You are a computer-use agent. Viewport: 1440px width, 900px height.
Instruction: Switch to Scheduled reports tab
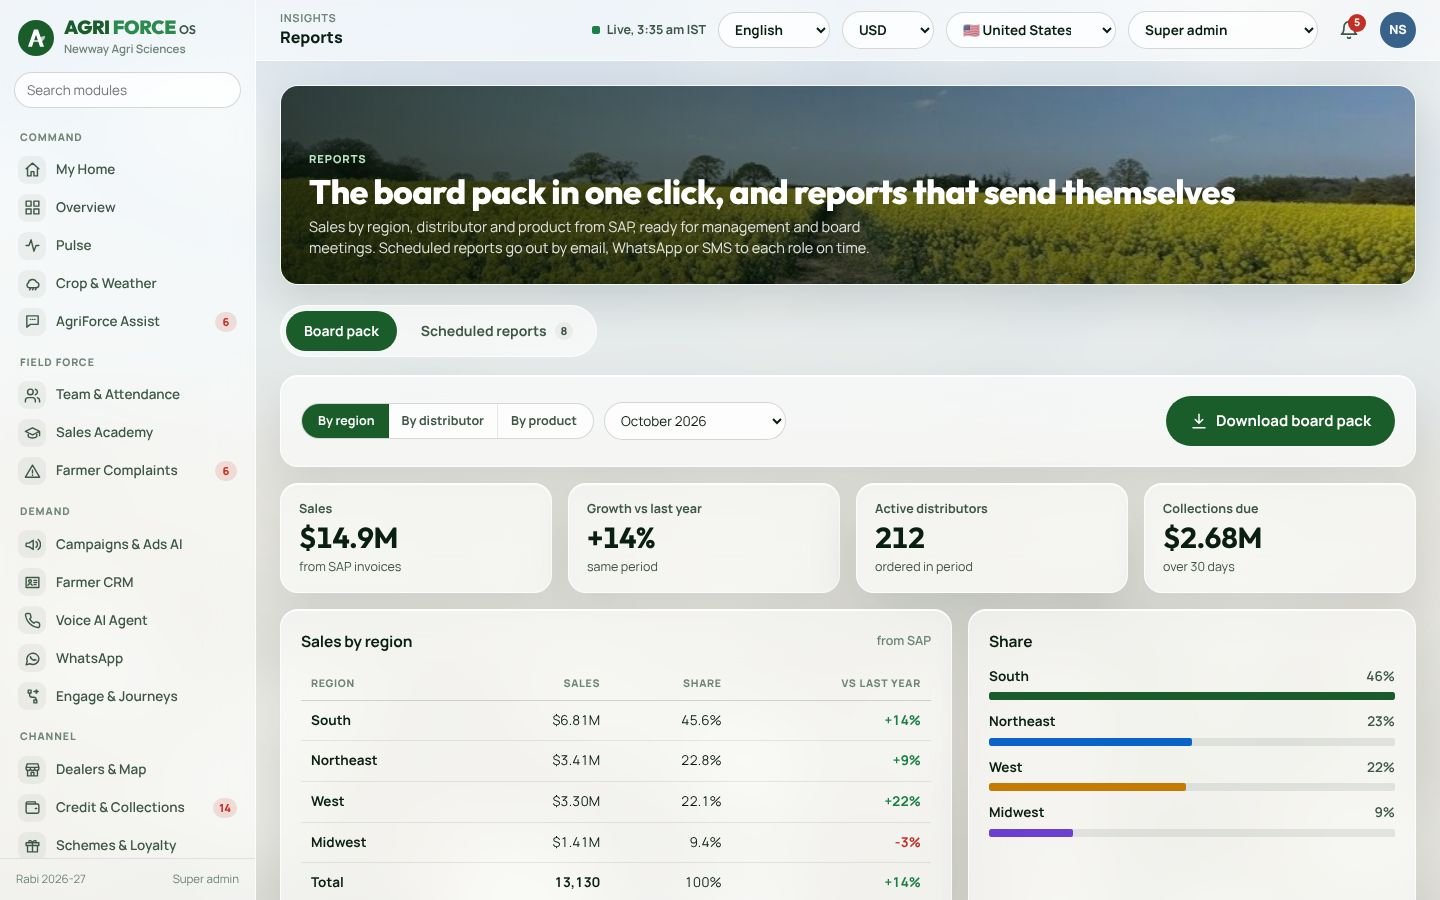496,331
